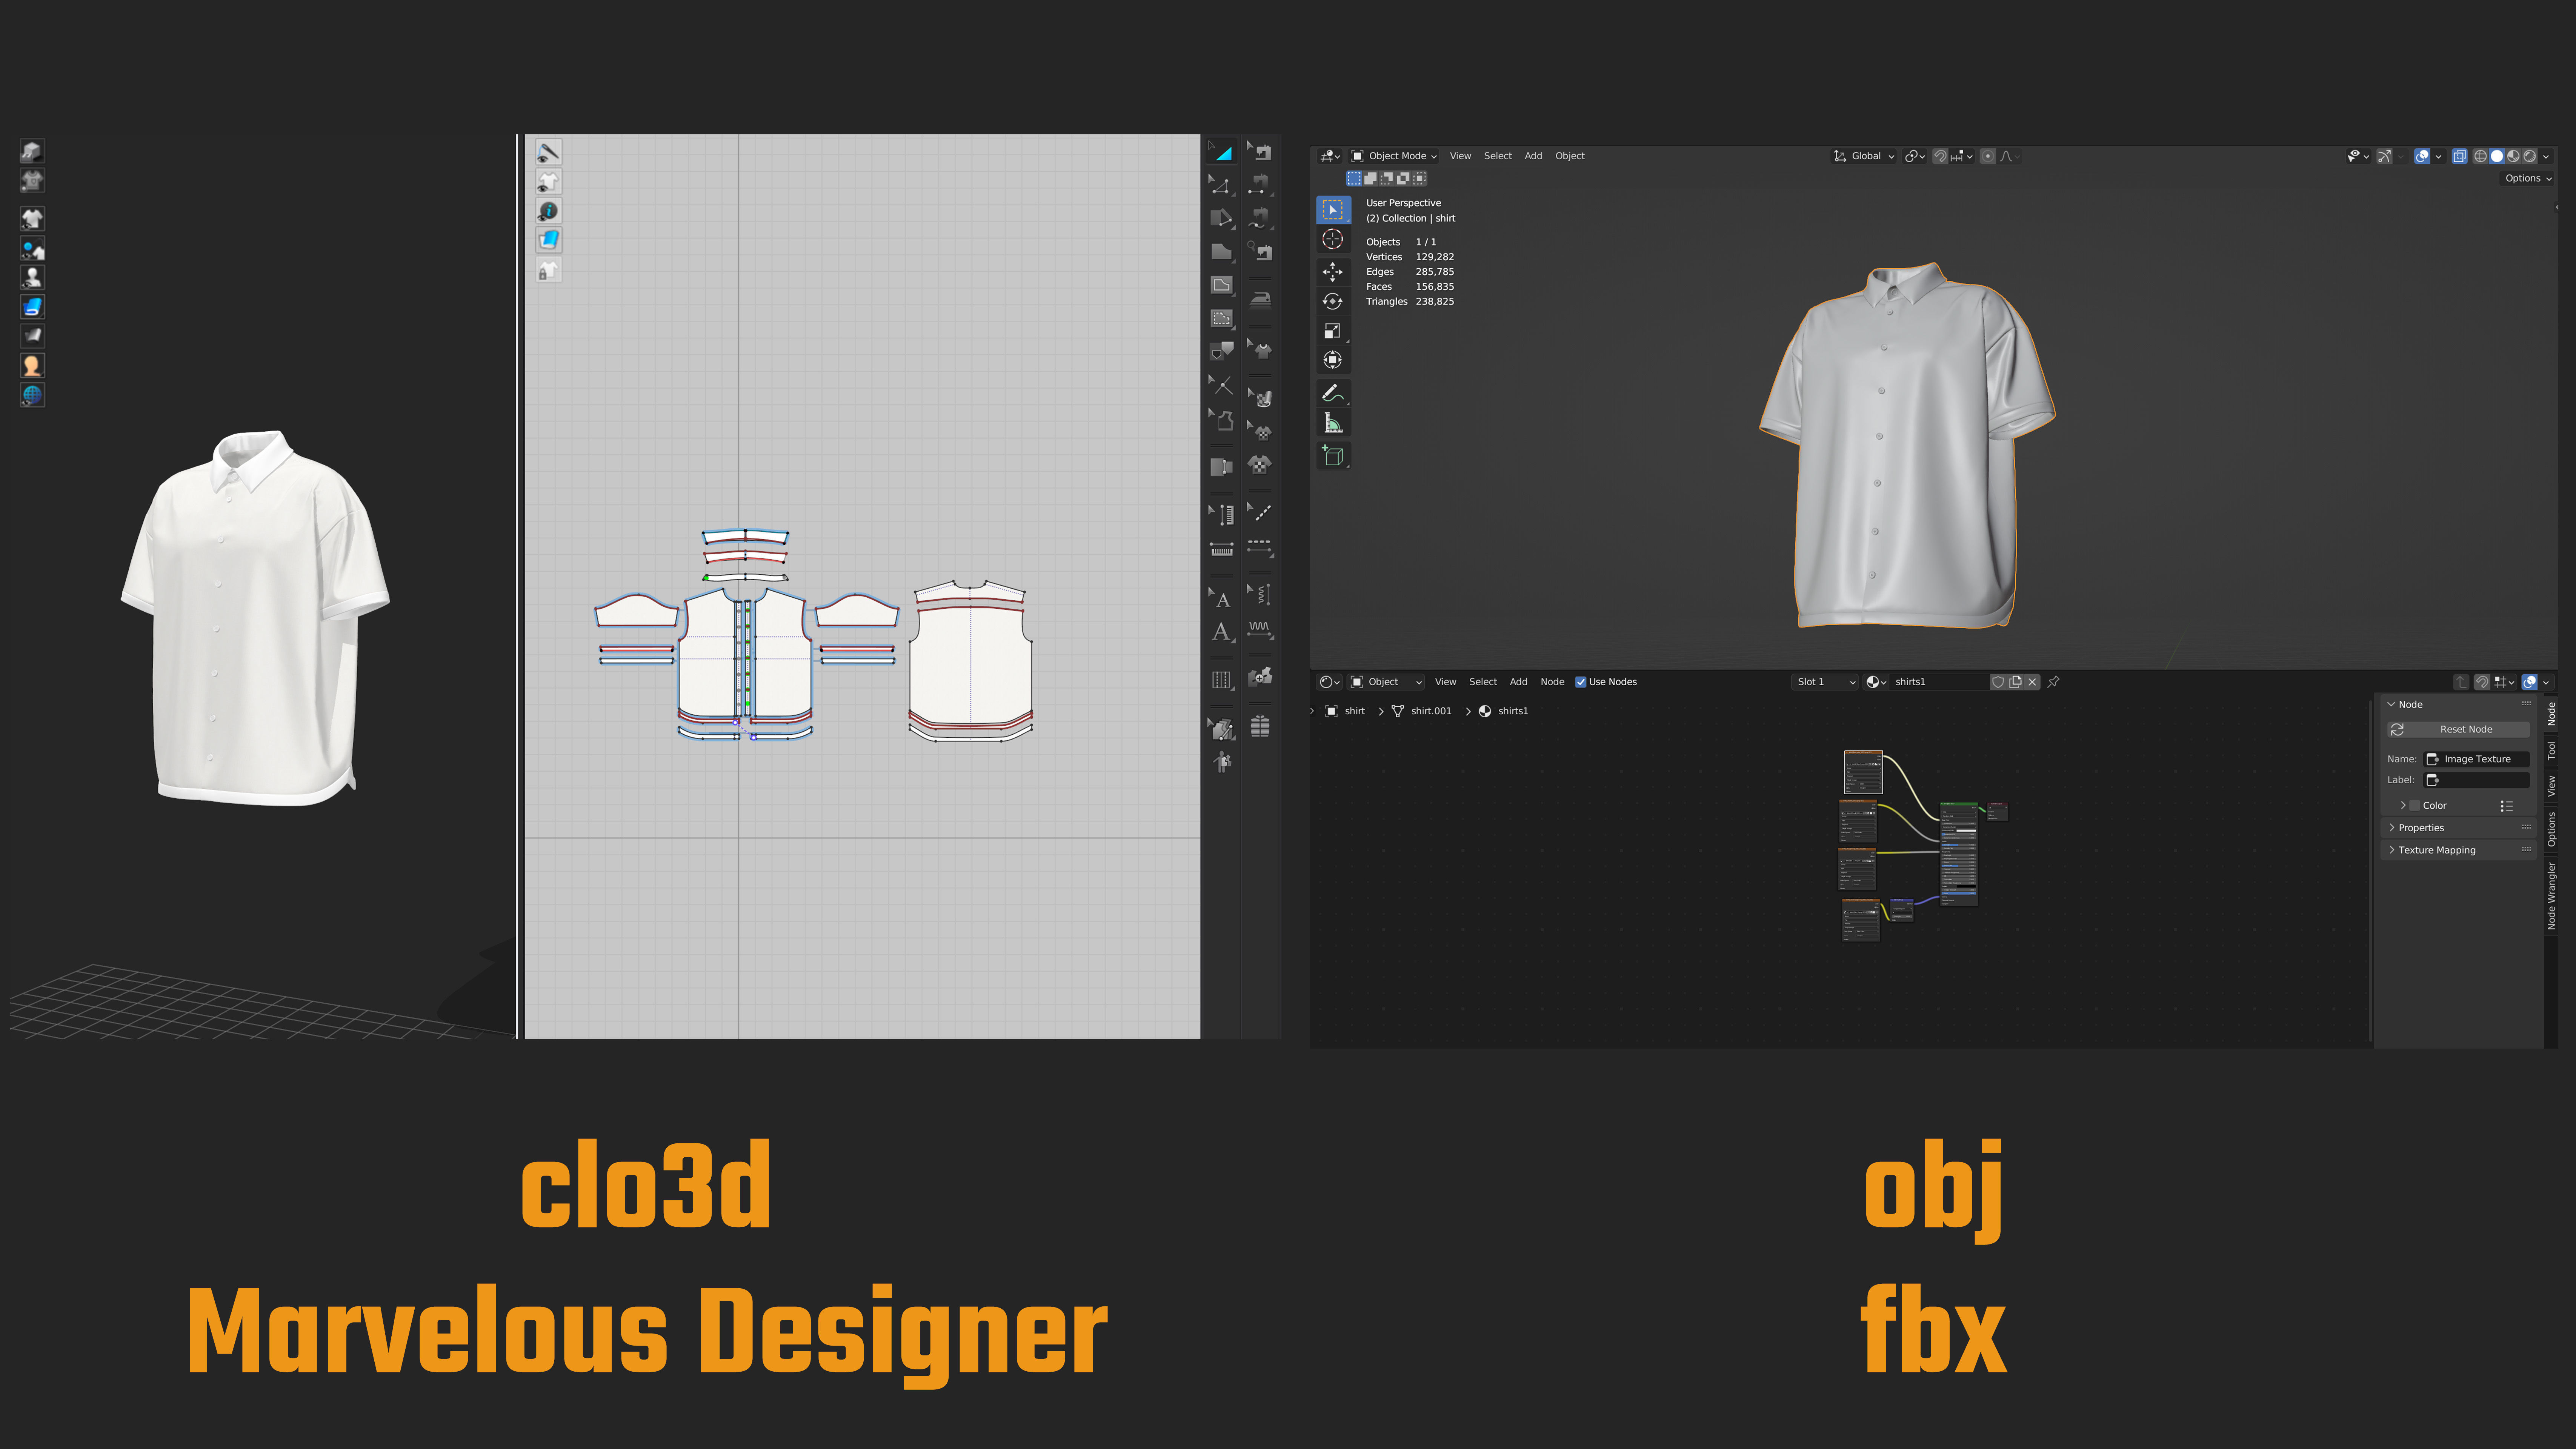Toggle Show Gizmo in viewport header
Image resolution: width=2576 pixels, height=1449 pixels.
(x=2385, y=156)
